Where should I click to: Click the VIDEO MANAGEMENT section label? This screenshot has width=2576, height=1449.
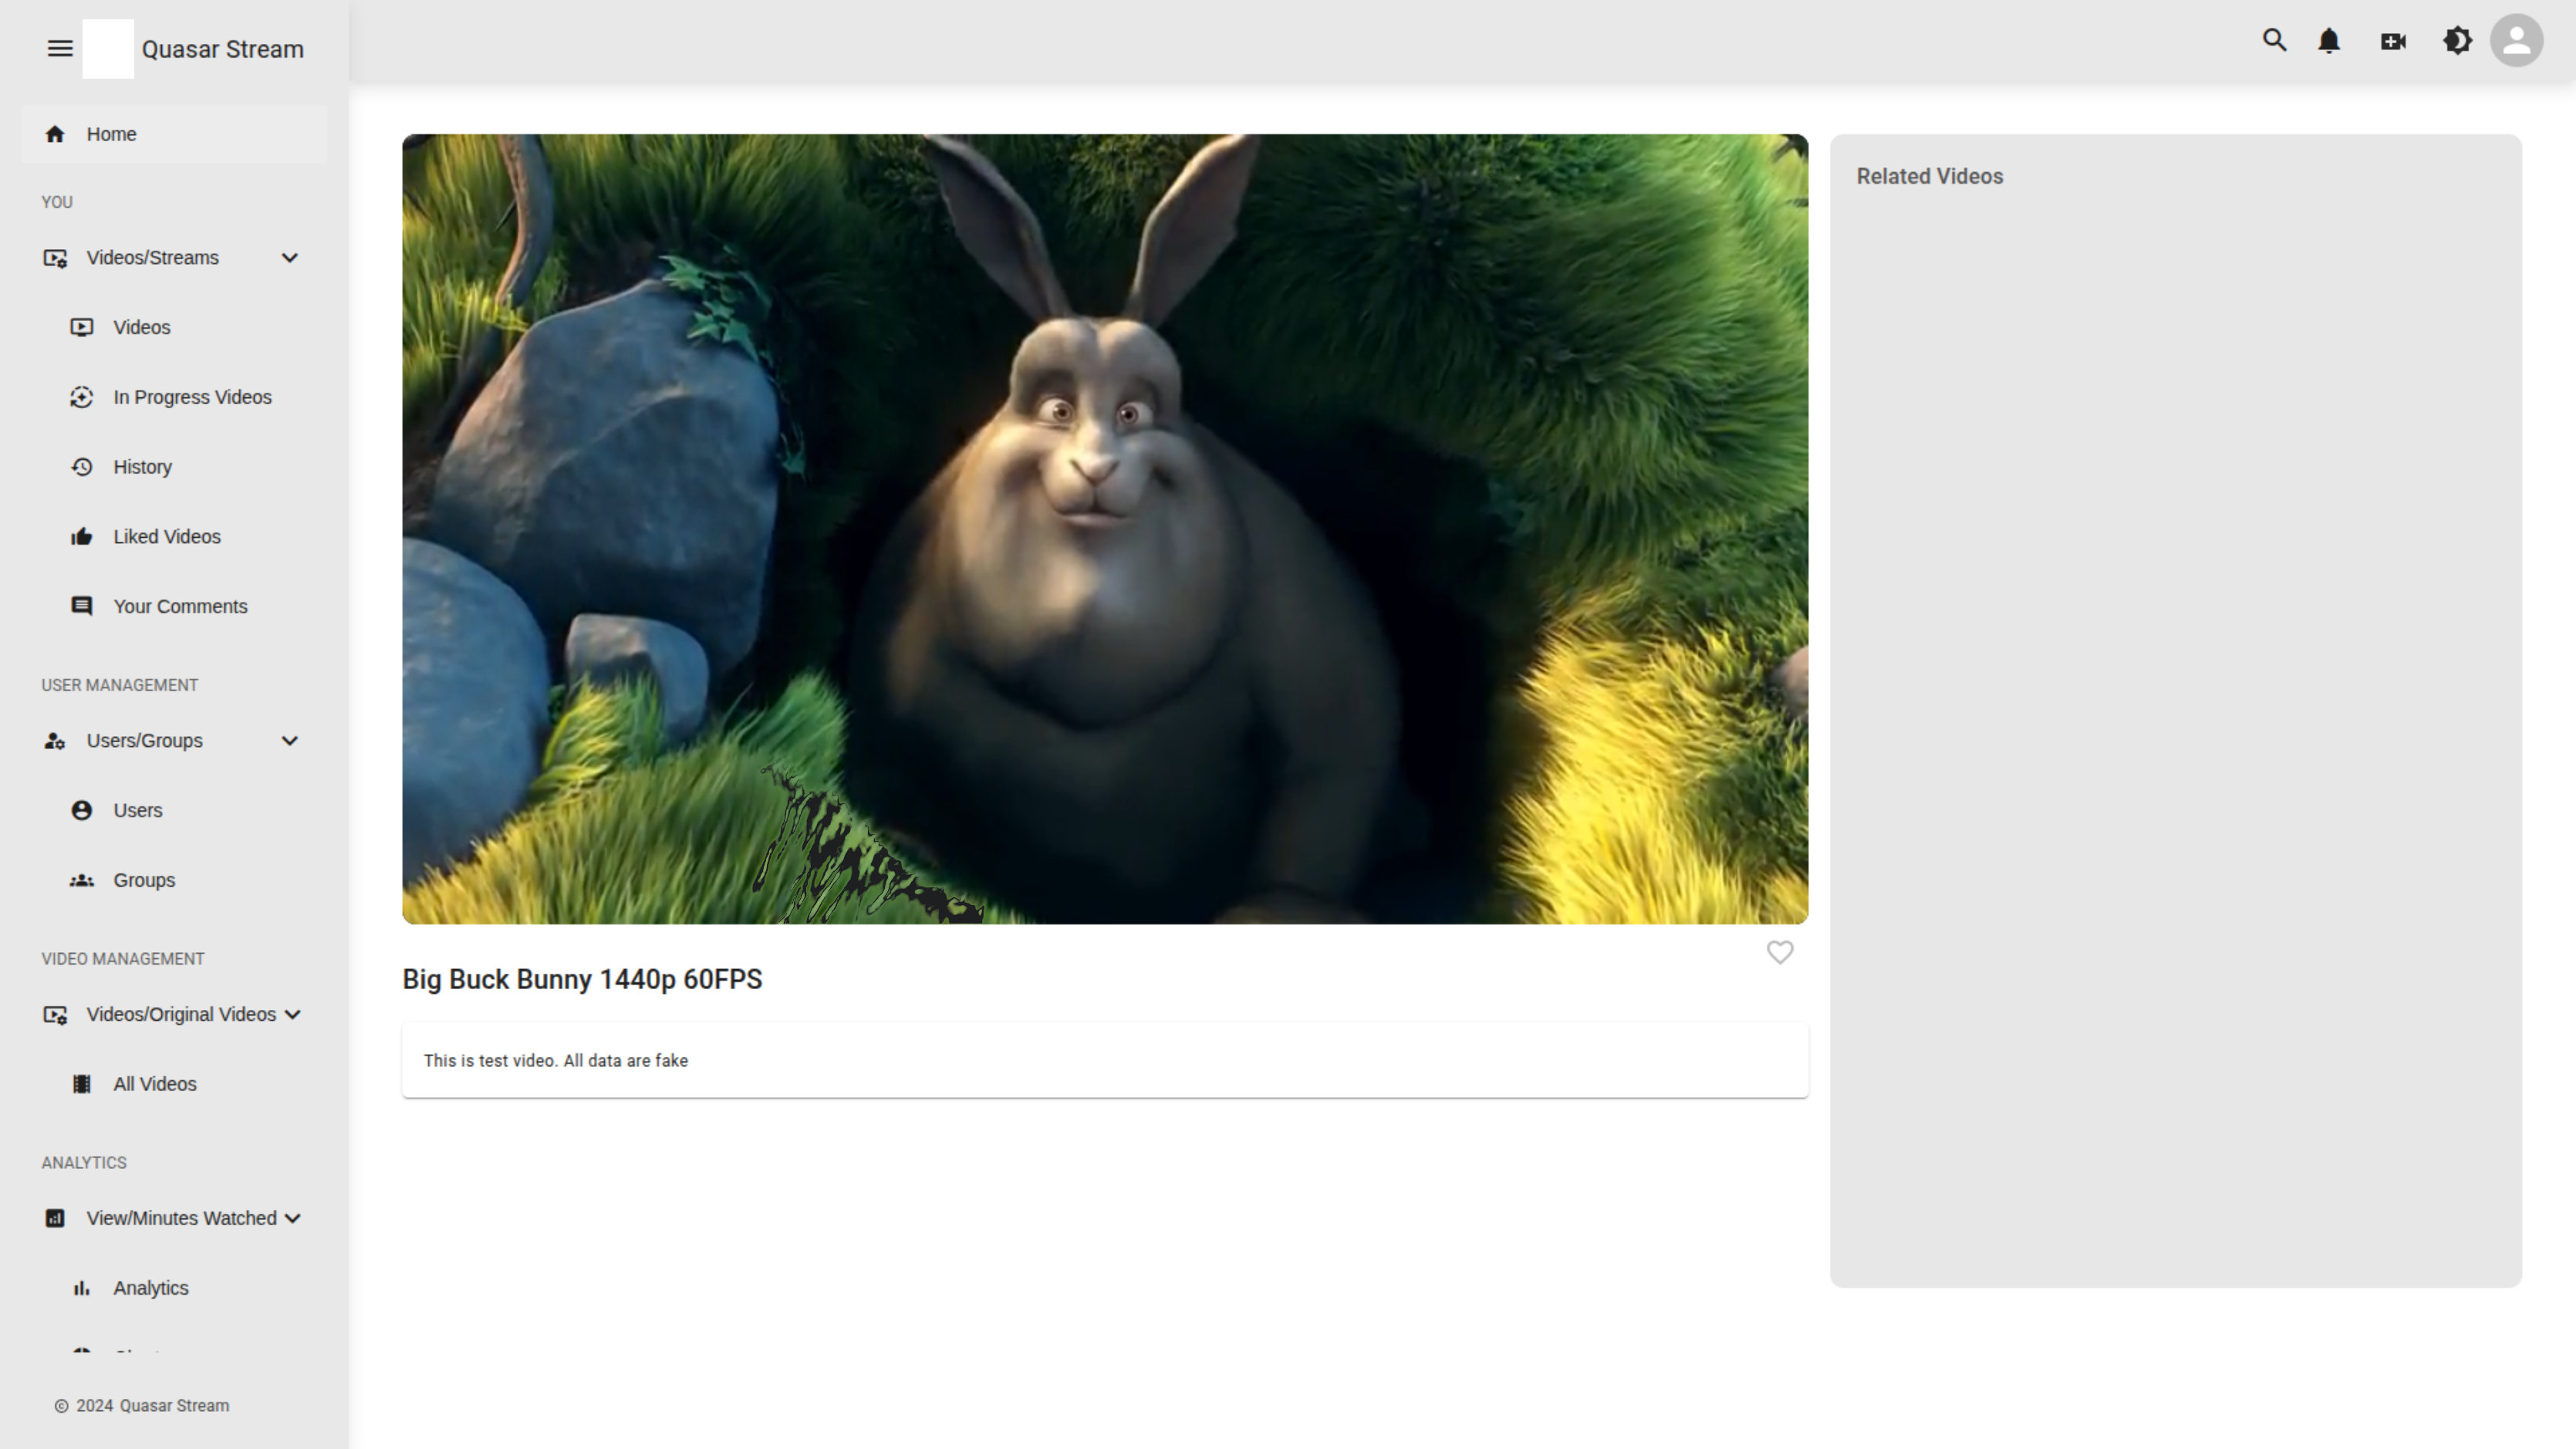[x=122, y=959]
